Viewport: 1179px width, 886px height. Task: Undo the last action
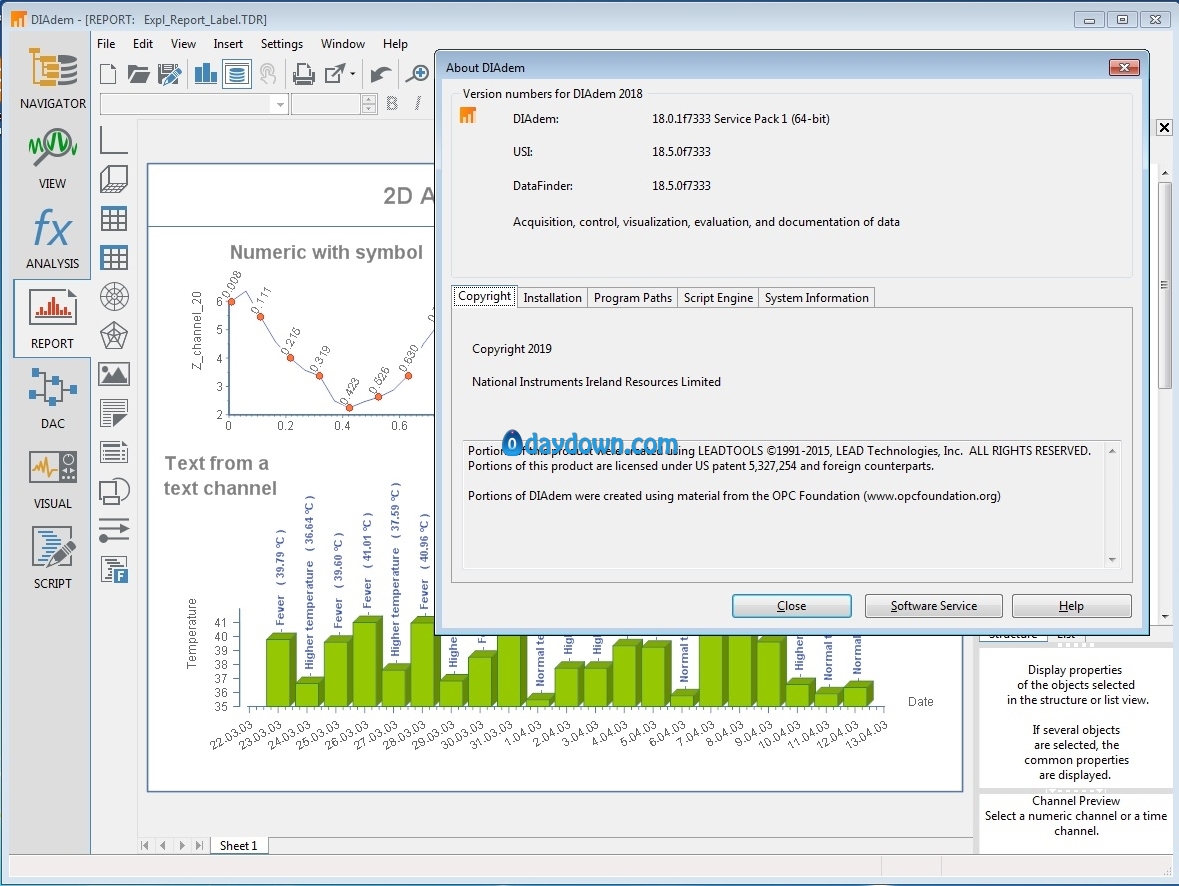point(380,74)
